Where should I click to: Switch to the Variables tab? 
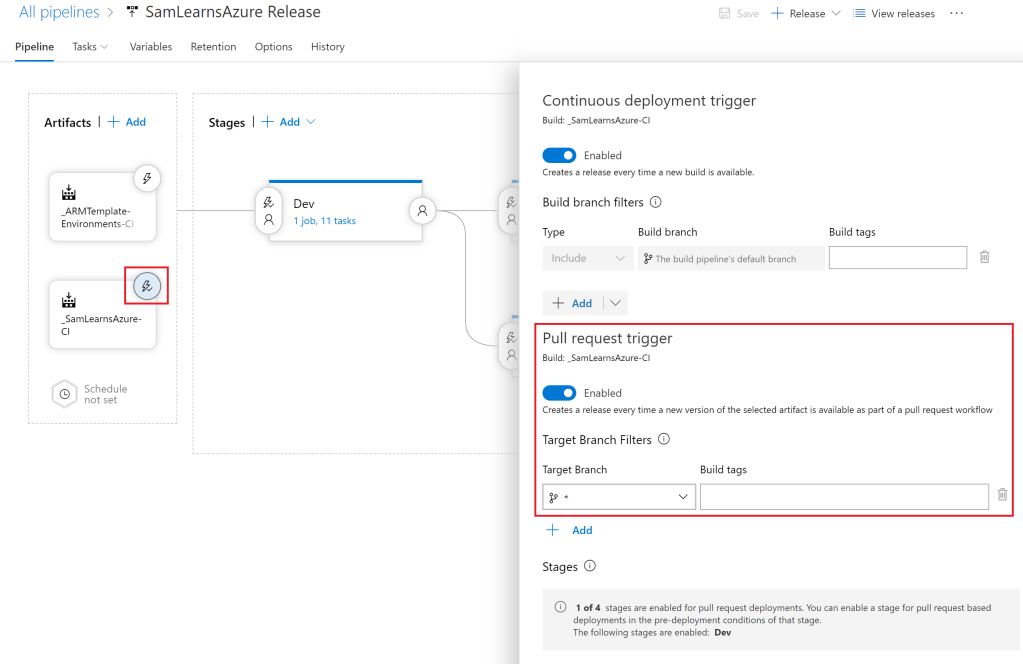[x=151, y=47]
